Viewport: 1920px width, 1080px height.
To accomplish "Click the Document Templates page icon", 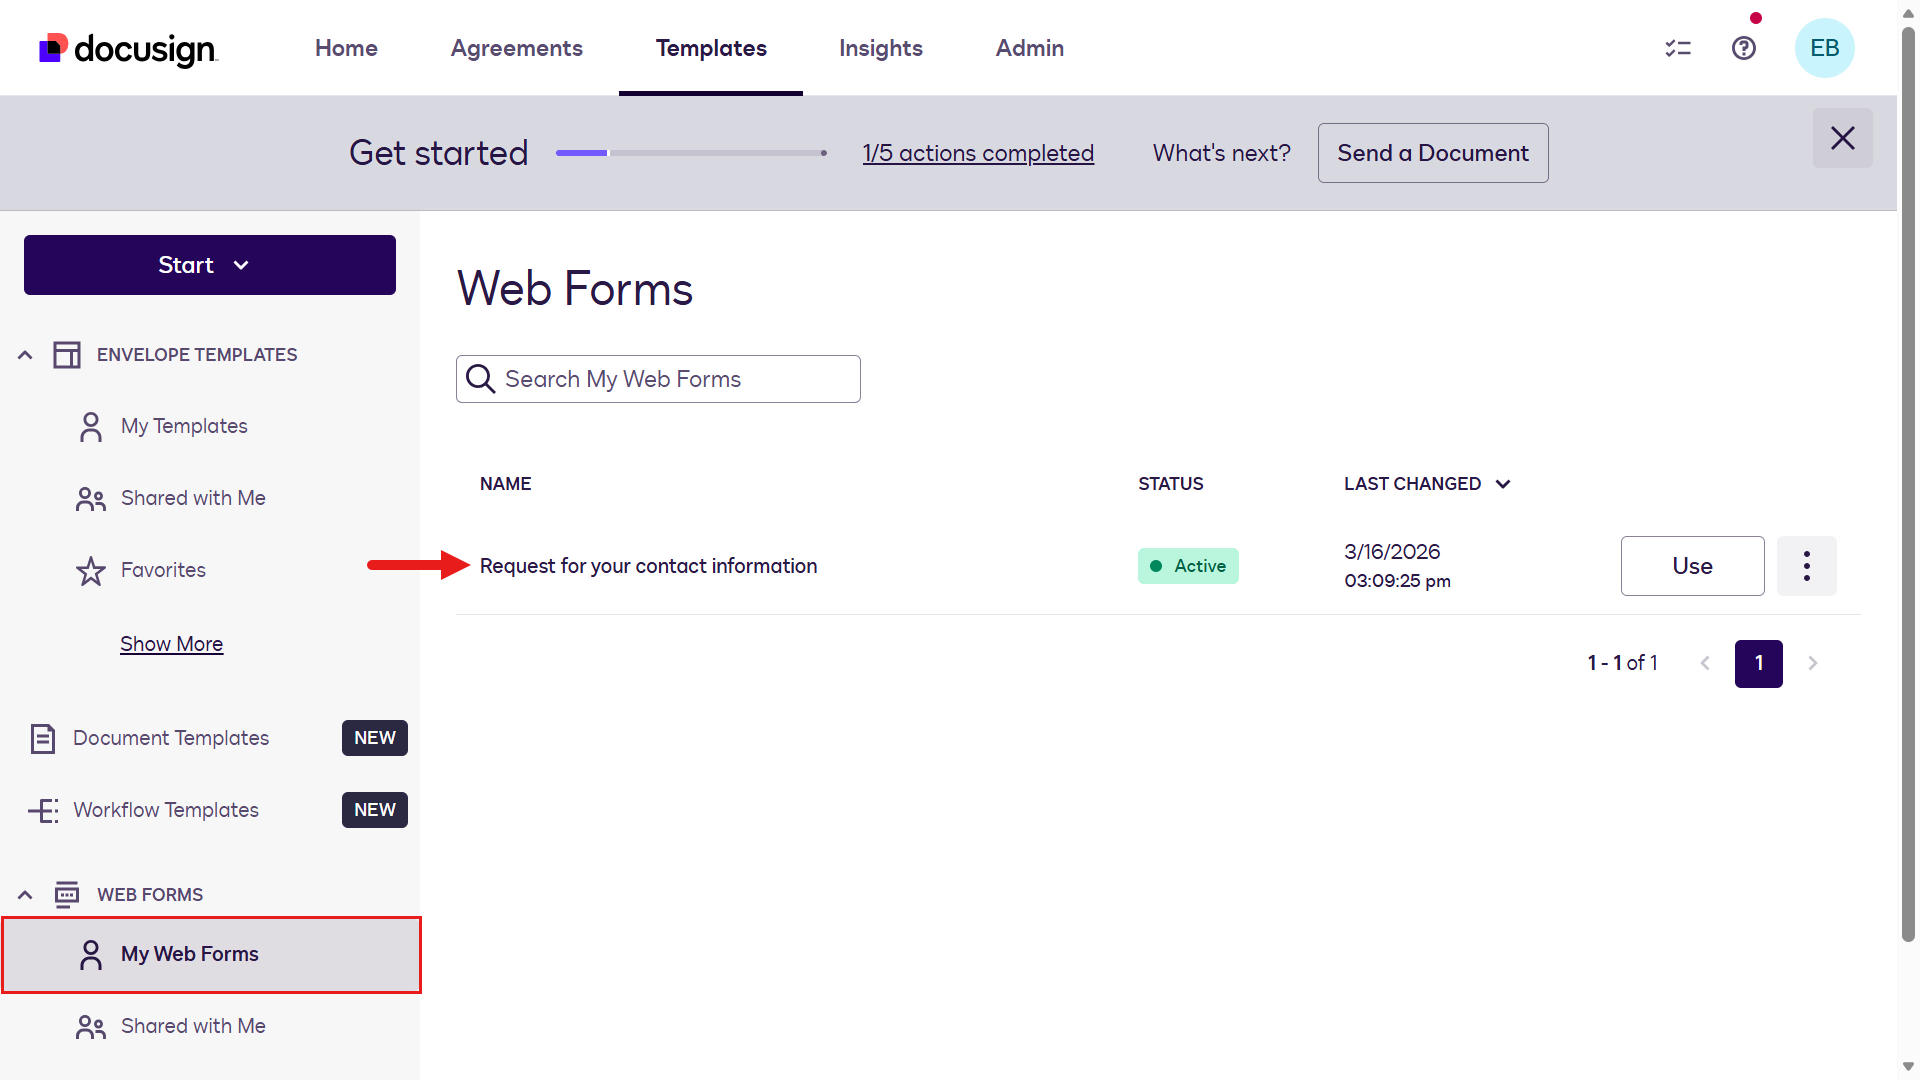I will click(x=43, y=738).
